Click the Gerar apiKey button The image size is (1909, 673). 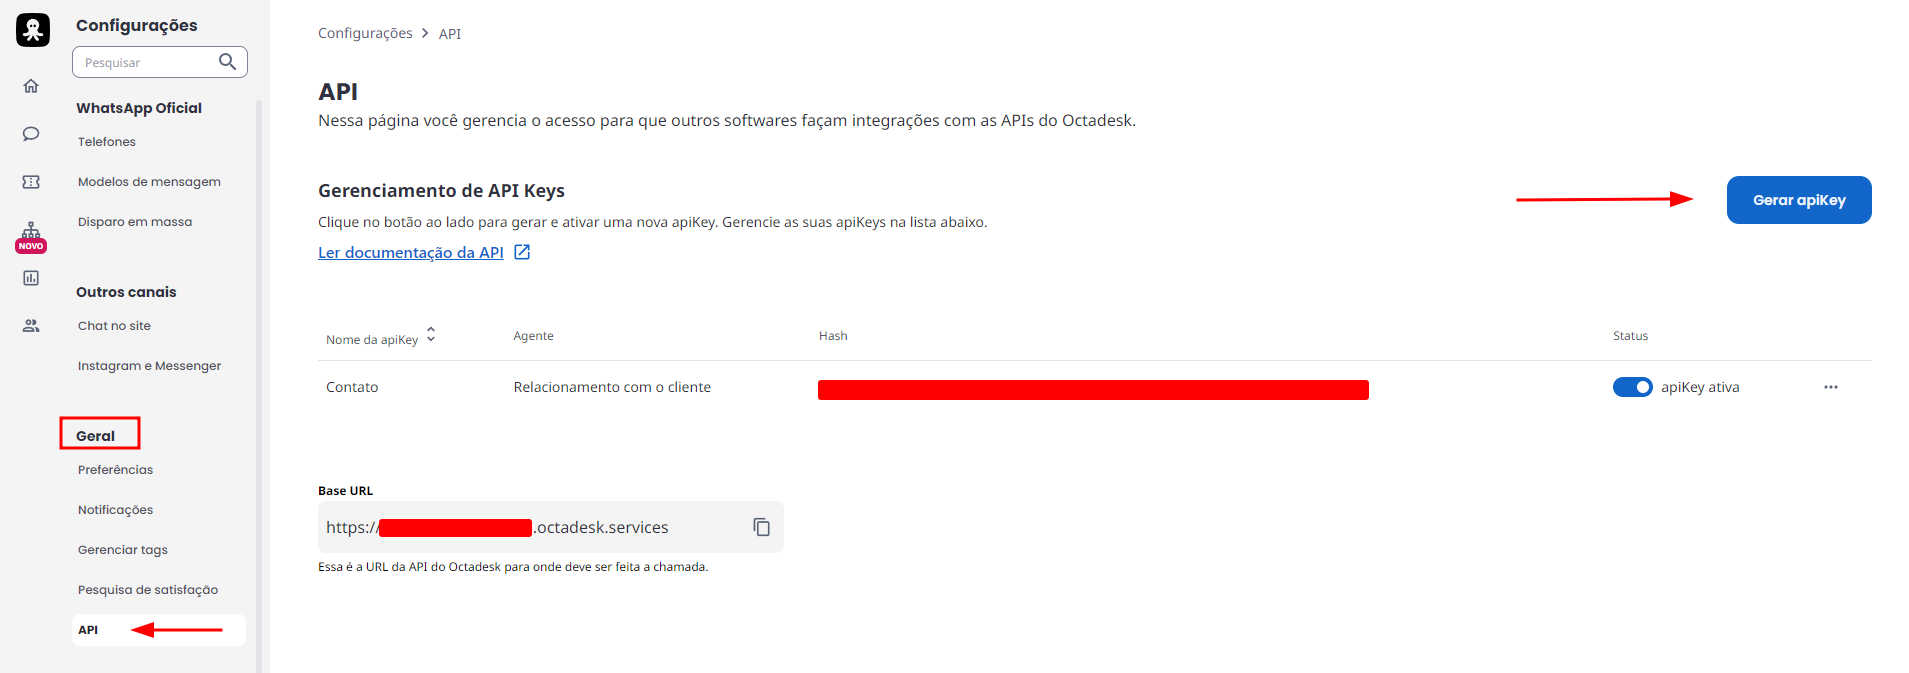coord(1799,200)
